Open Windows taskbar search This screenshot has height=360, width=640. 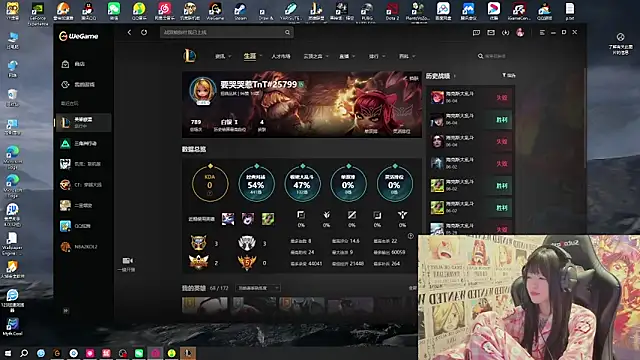[x=24, y=353]
